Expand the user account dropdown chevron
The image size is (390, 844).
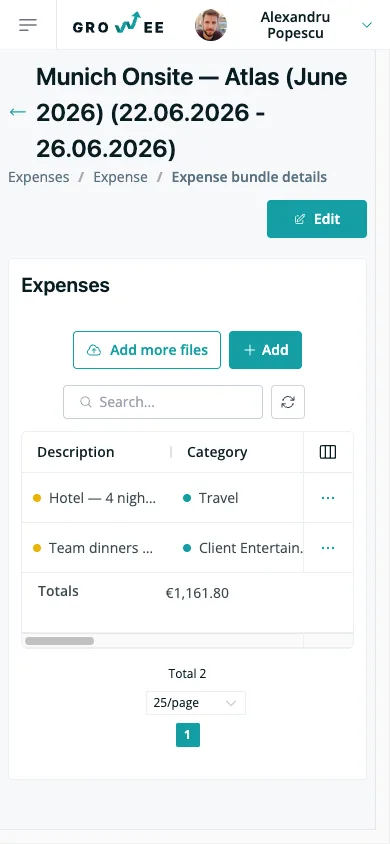(367, 25)
